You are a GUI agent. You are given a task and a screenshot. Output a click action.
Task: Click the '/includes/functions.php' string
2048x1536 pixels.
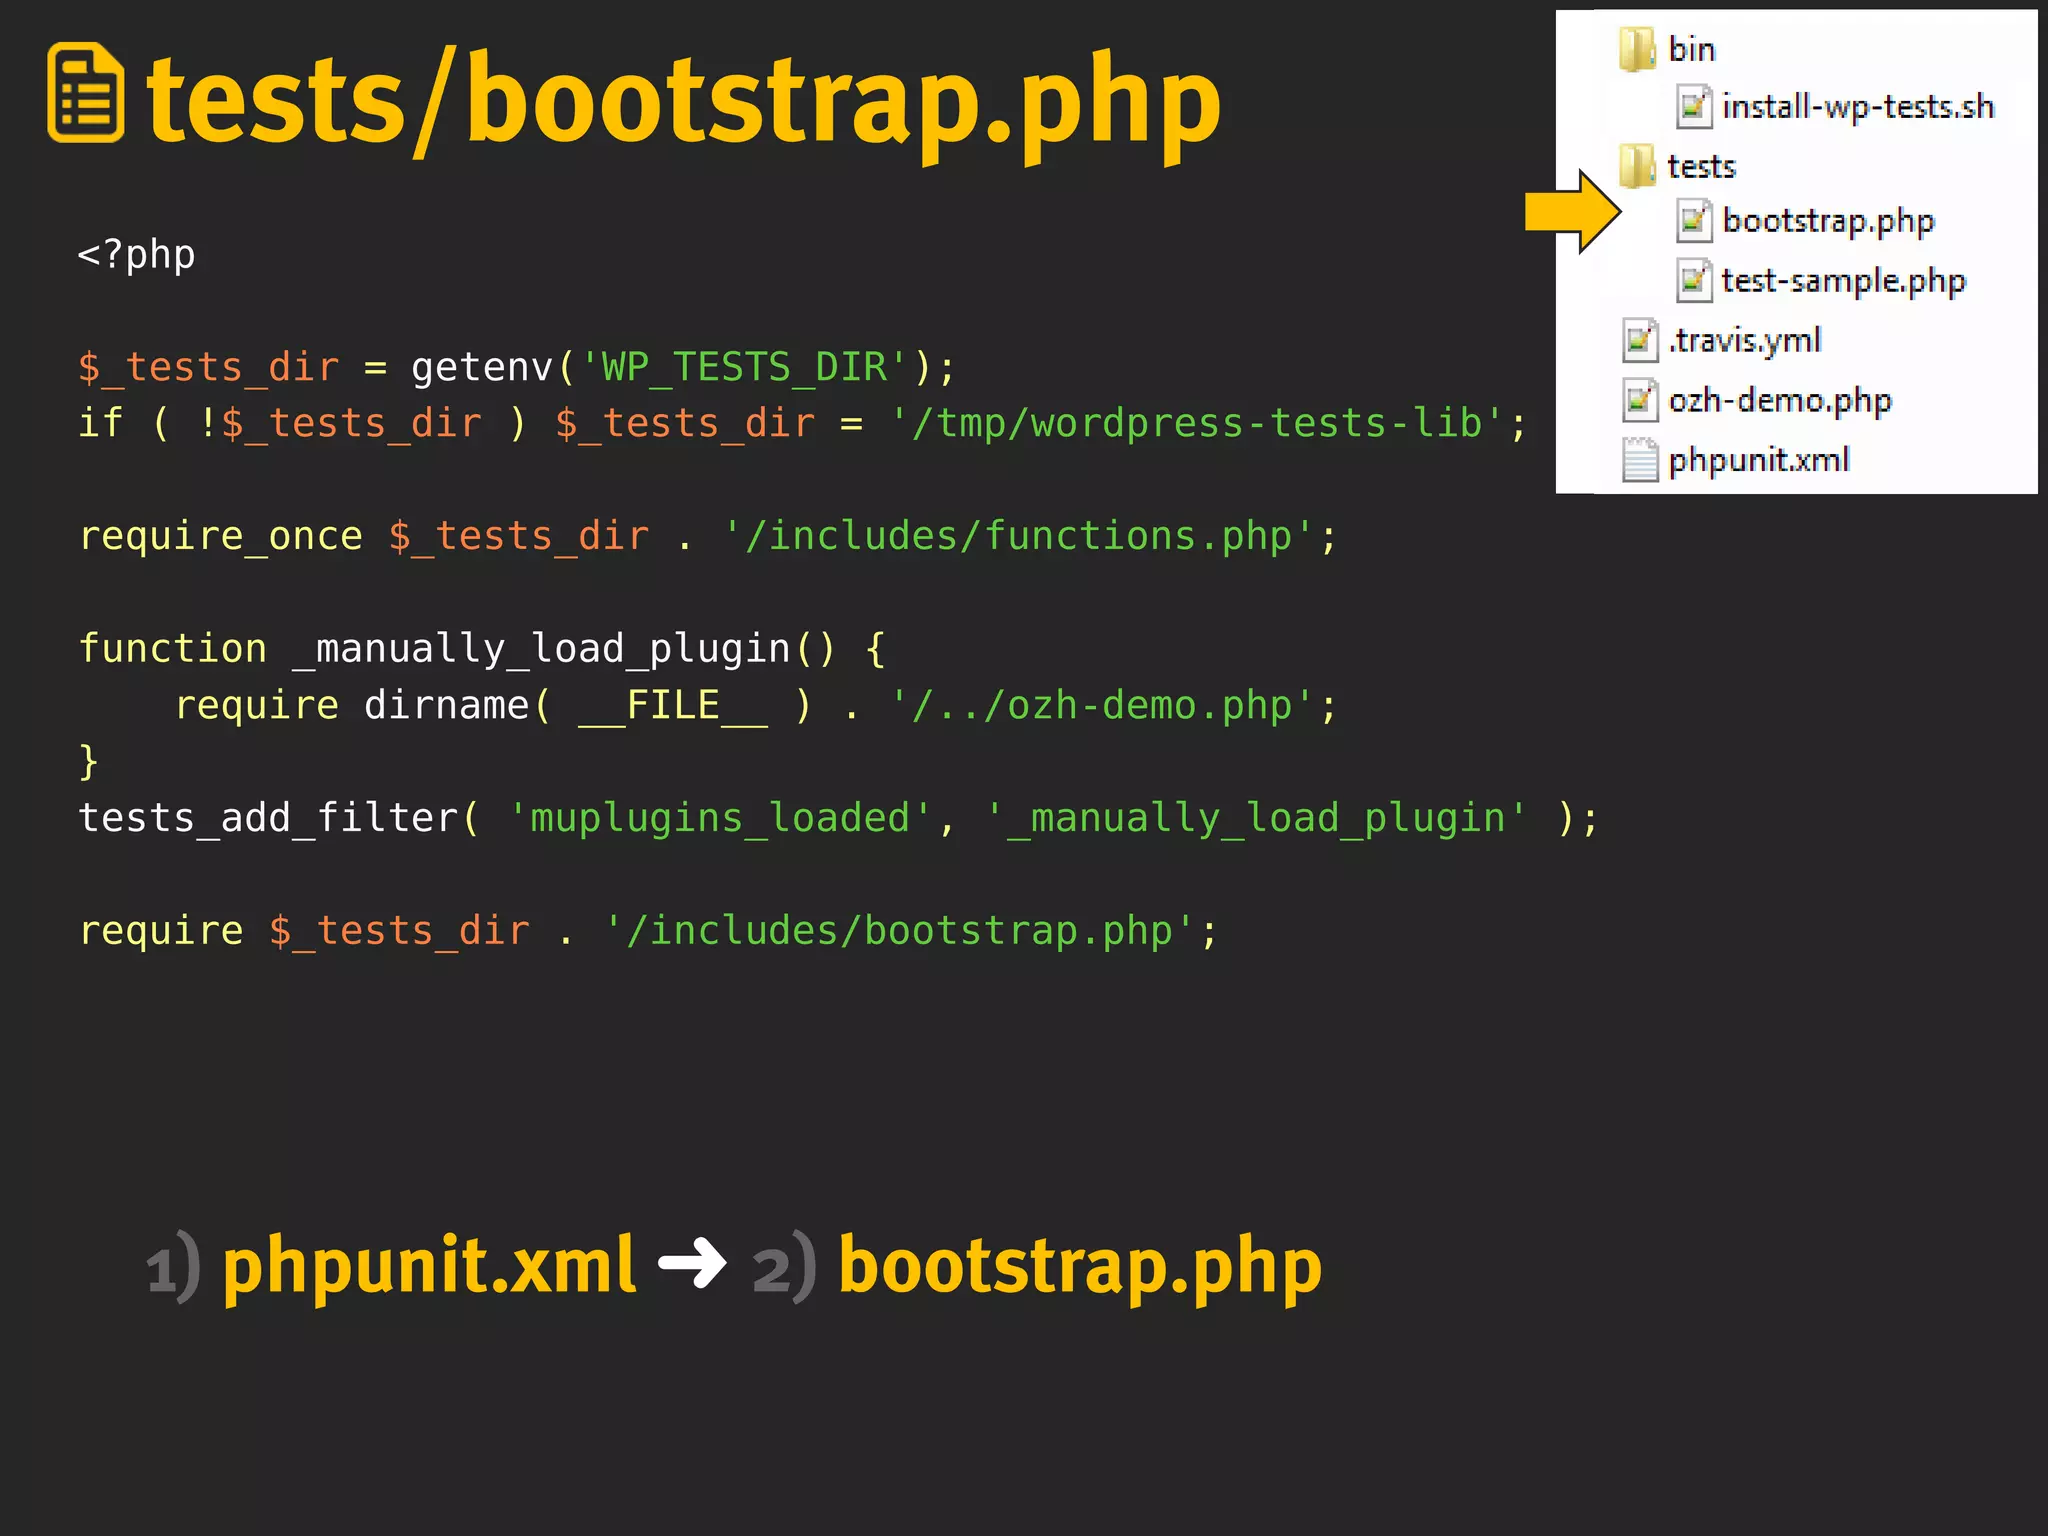coord(1019,536)
